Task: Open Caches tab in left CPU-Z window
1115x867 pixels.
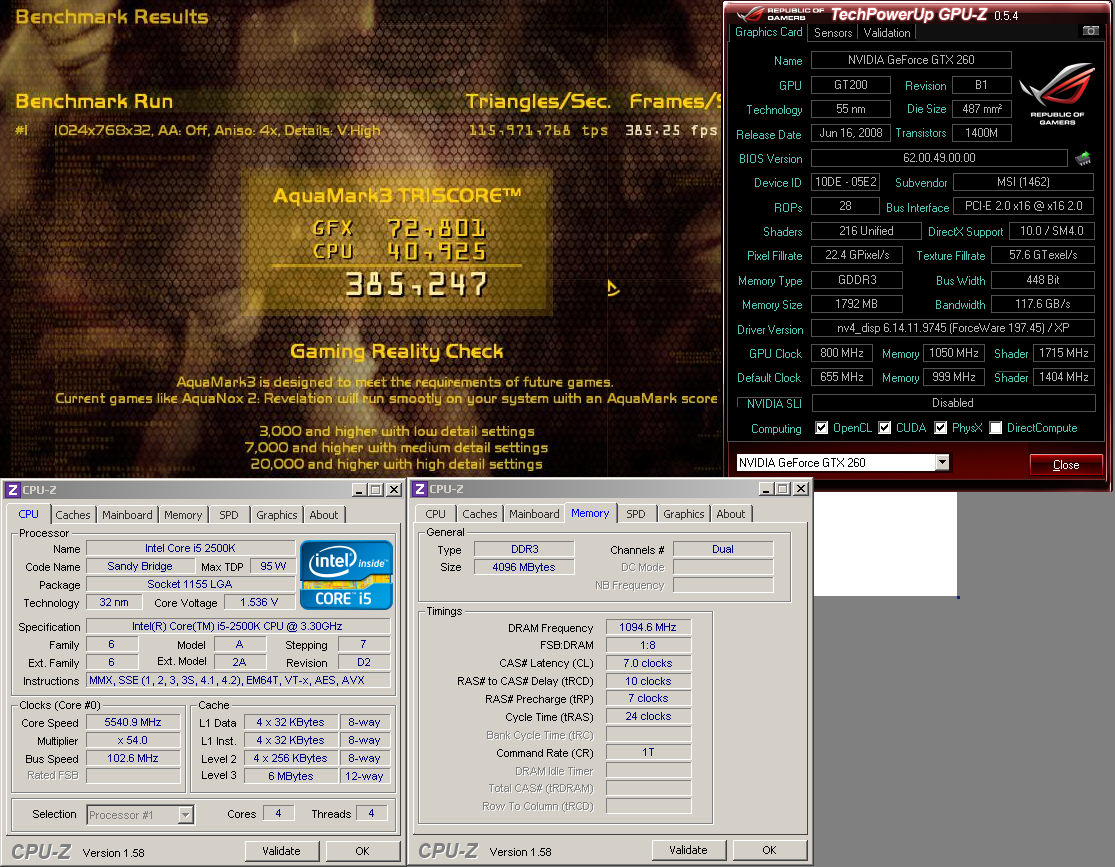Action: point(73,515)
